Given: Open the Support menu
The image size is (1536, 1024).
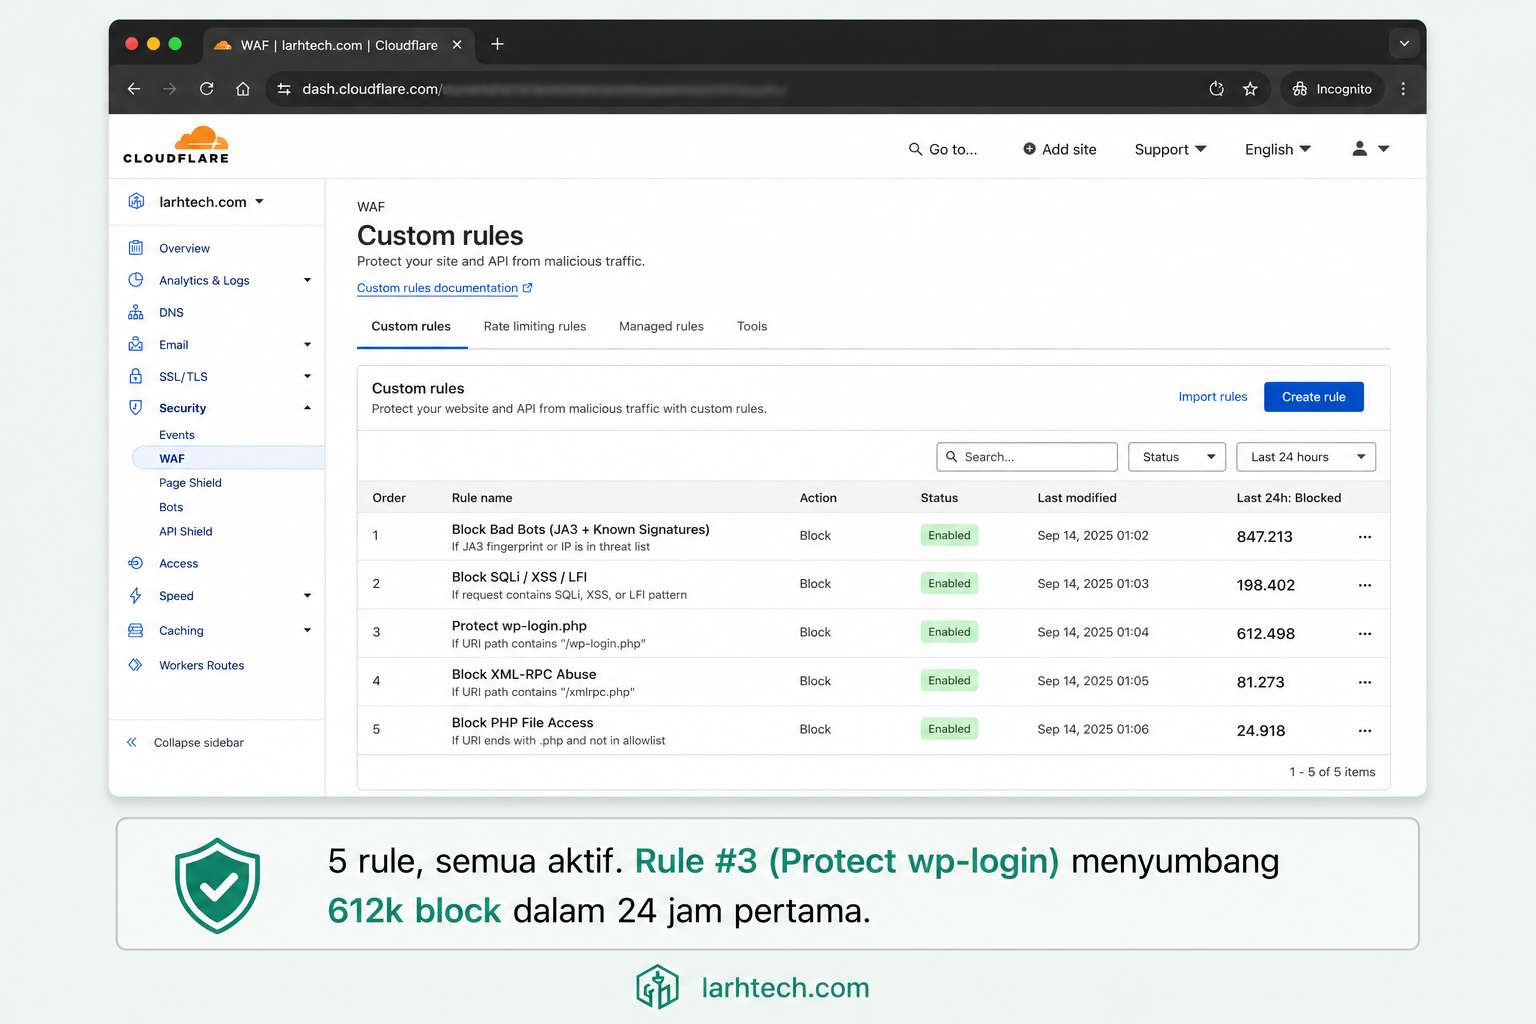Looking at the screenshot, I should pos(1170,149).
